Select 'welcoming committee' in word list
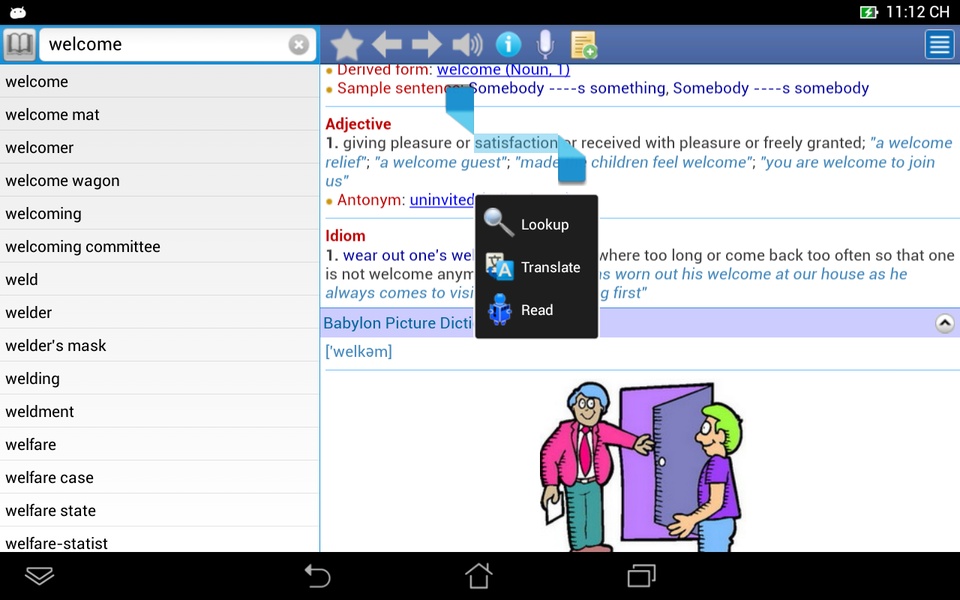960x600 pixels. (x=159, y=247)
